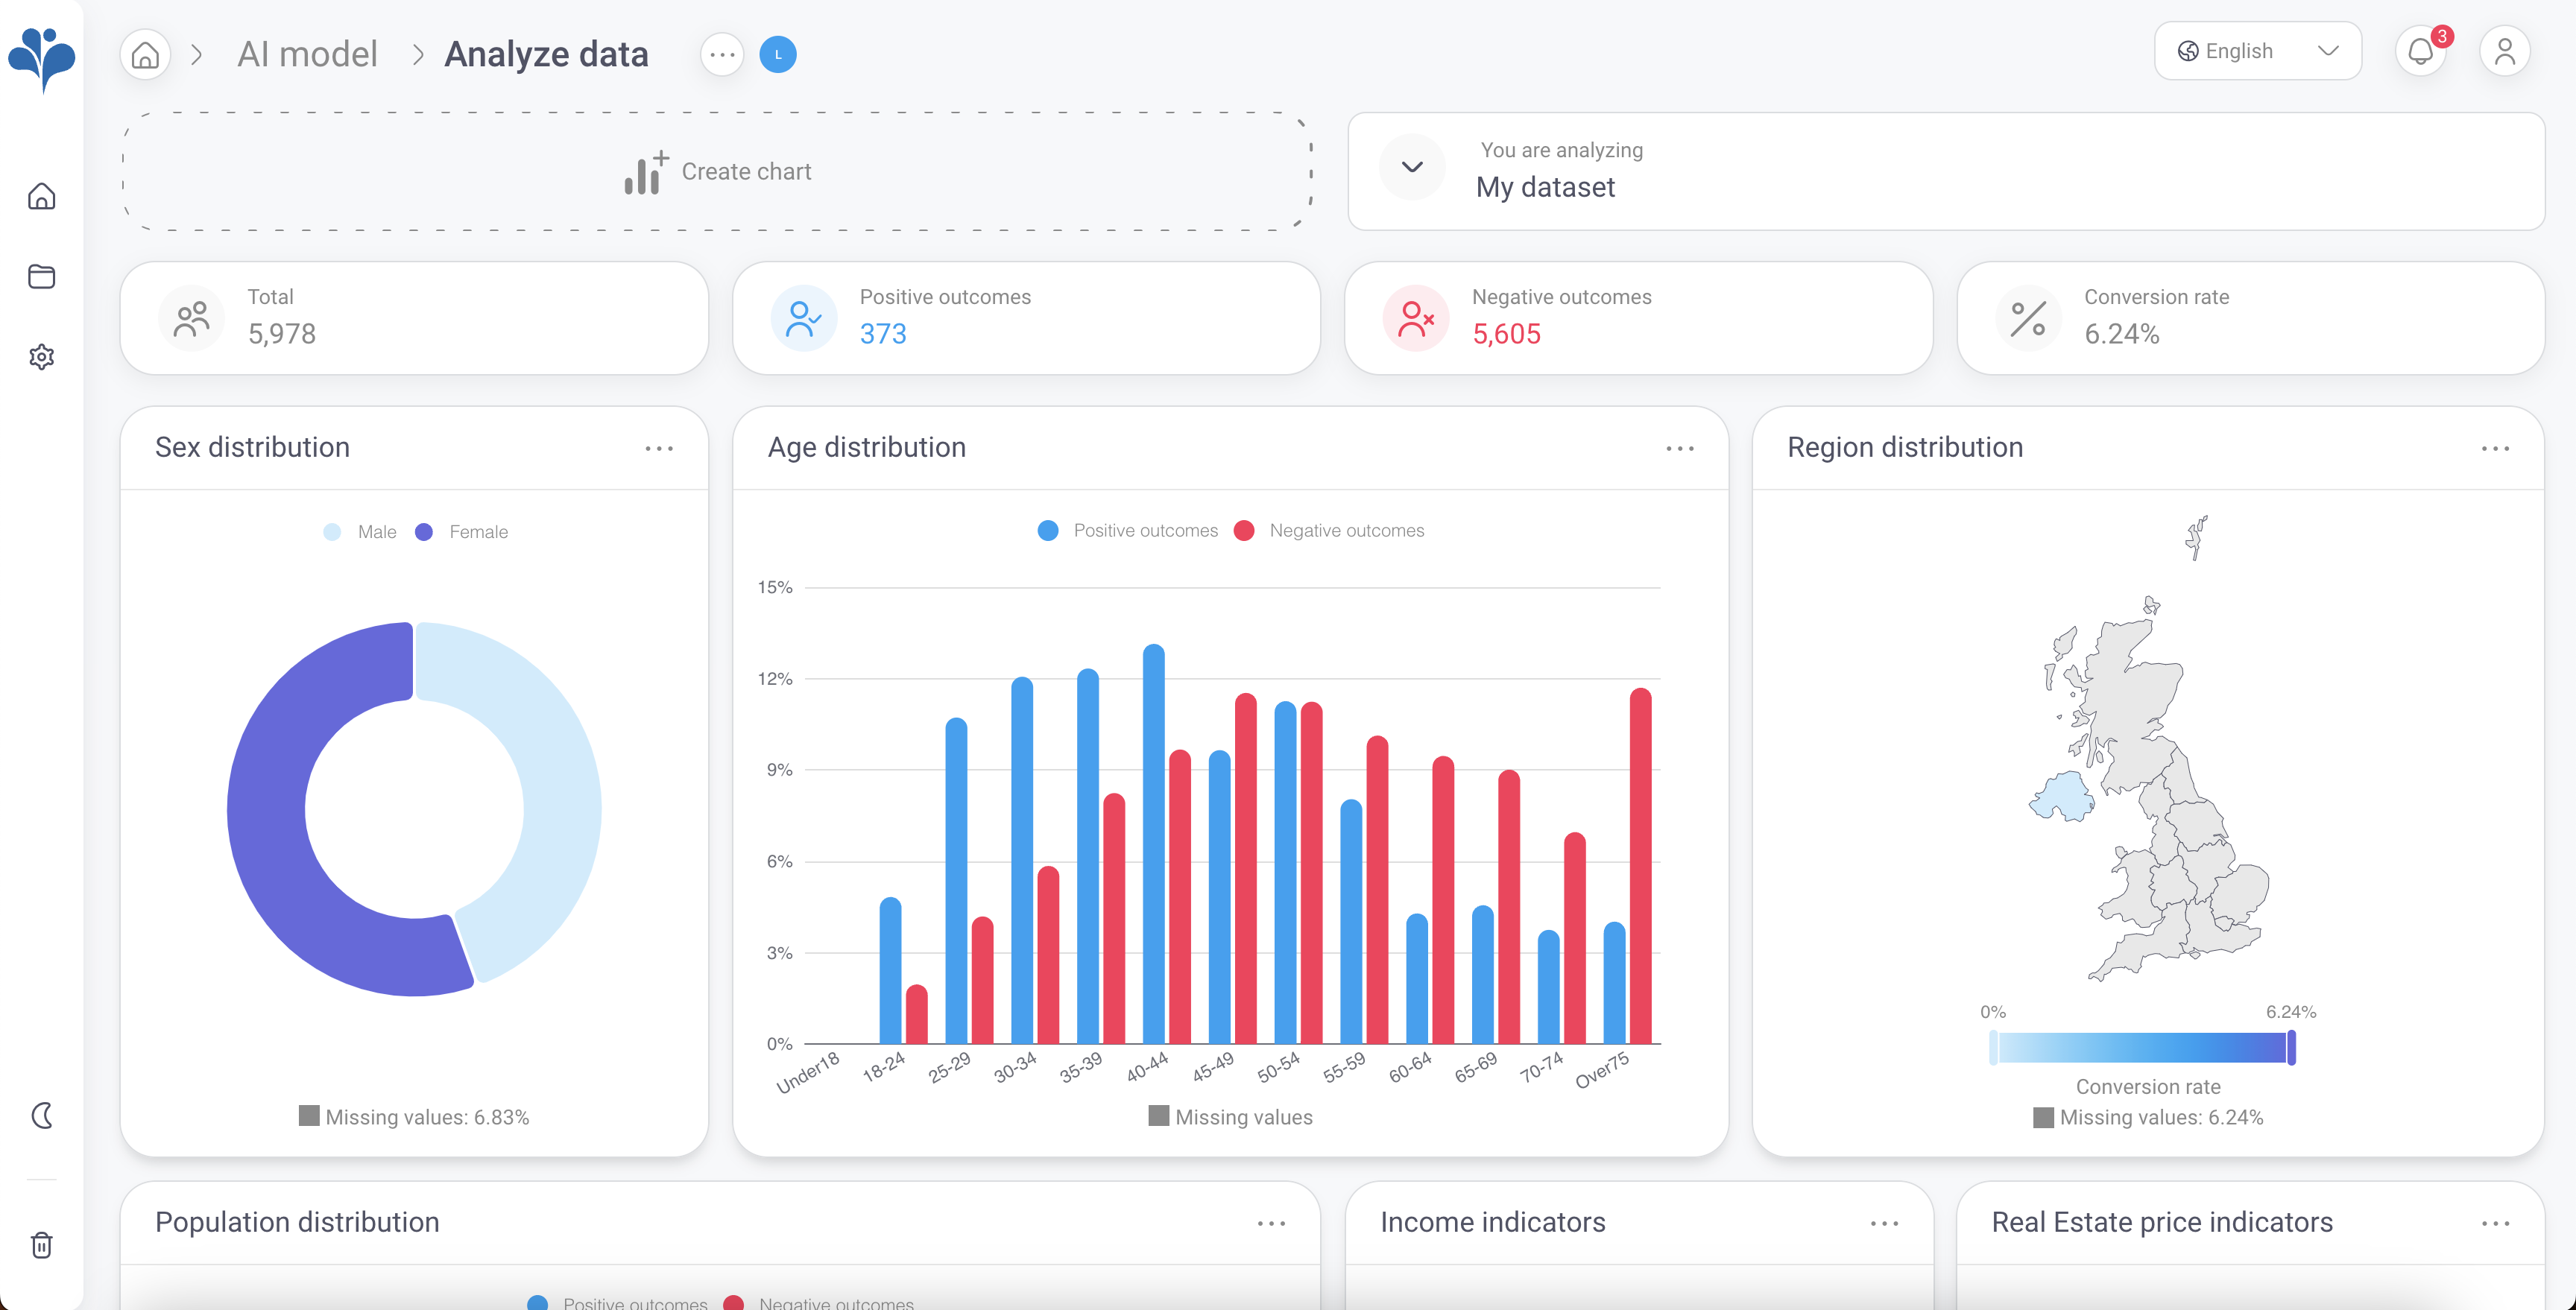This screenshot has height=1310, width=2576.
Task: Toggle the Male legend in Sex distribution
Action: pos(359,531)
